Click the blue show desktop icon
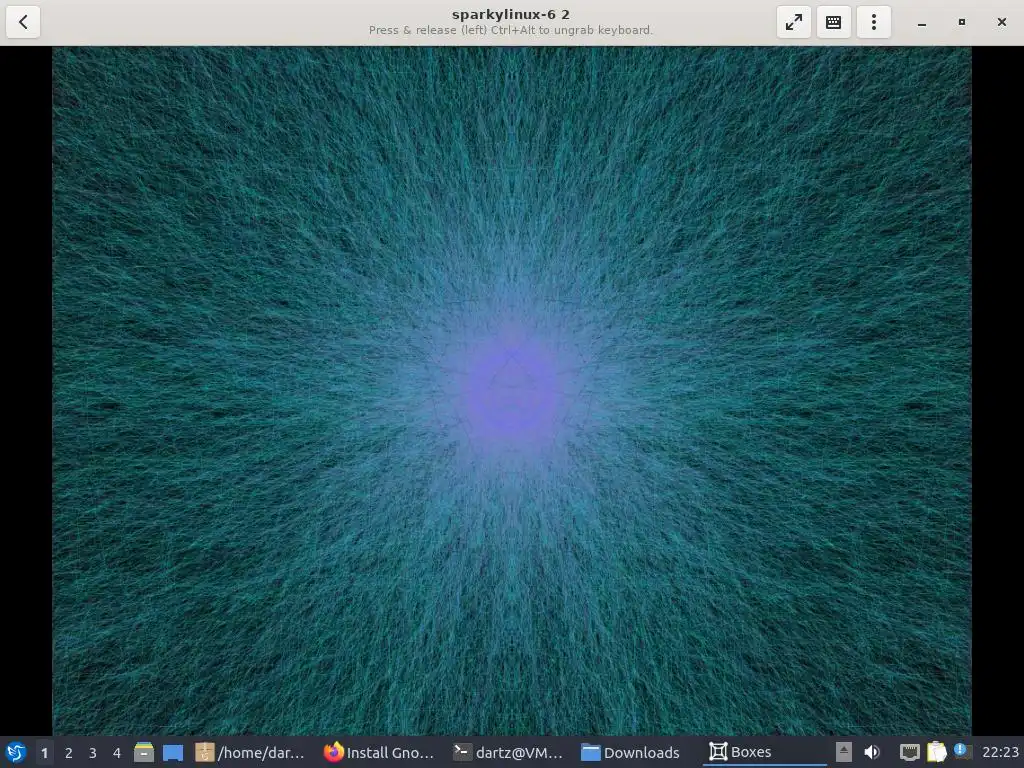Viewport: 1024px width, 768px height. tap(173, 753)
